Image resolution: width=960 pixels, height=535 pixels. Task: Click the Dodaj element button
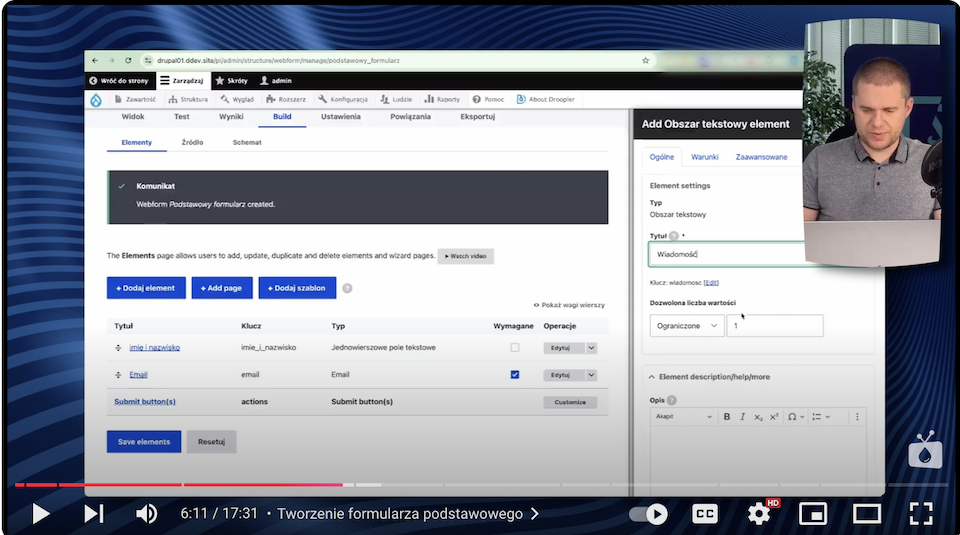point(146,288)
